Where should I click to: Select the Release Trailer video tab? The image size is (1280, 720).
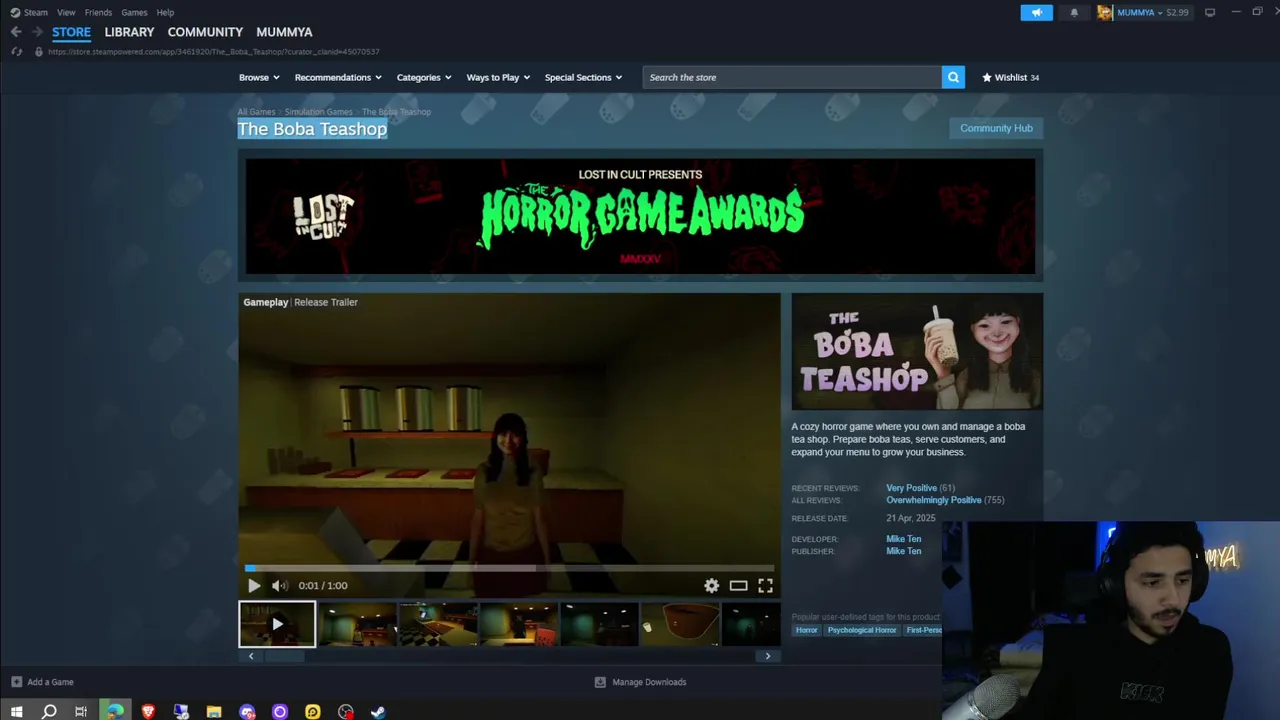tap(326, 302)
